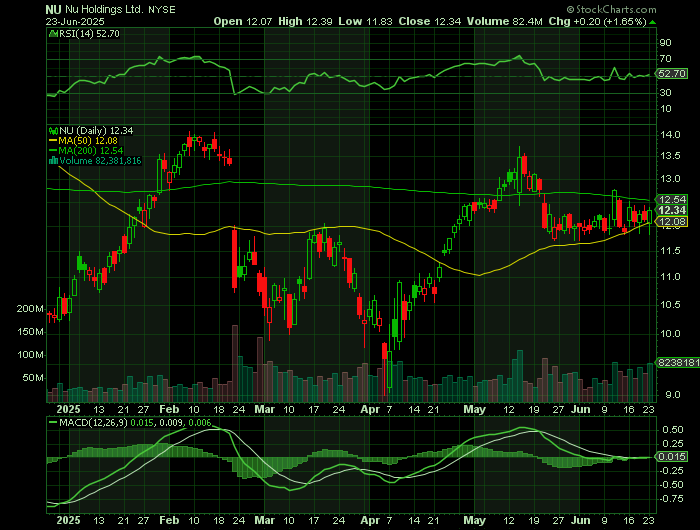Click the 50M volume axis label
The image size is (700, 530).
pyautogui.click(x=33, y=378)
